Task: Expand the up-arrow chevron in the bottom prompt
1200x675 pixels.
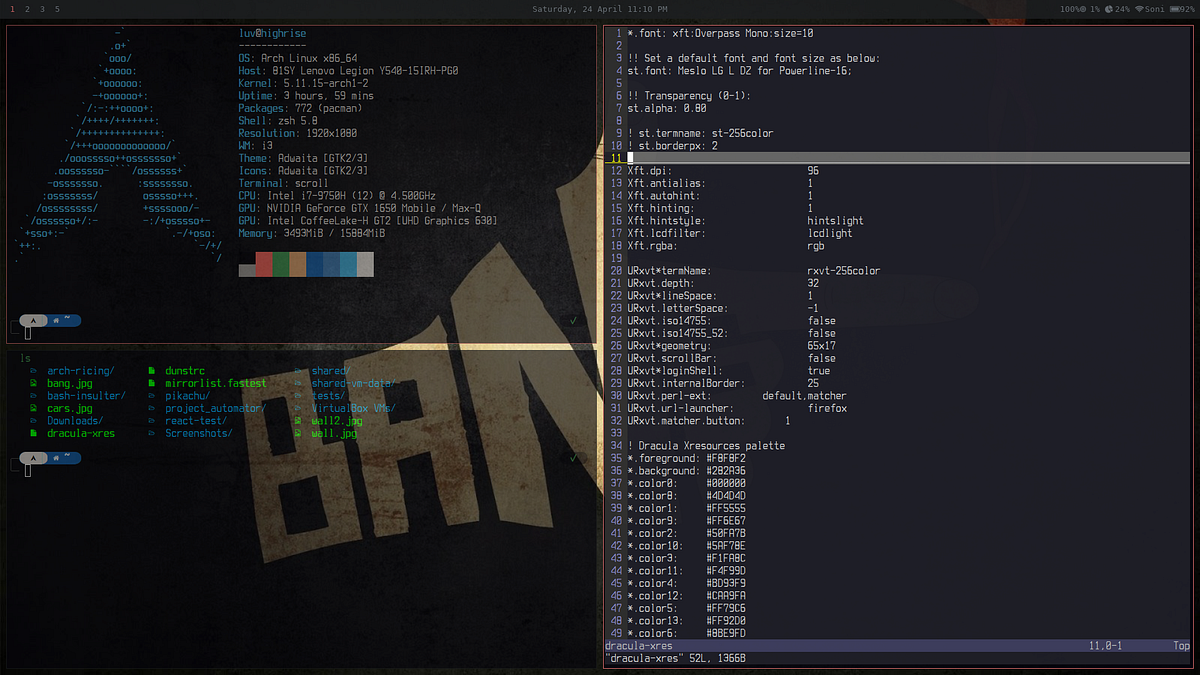Action: coord(33,457)
